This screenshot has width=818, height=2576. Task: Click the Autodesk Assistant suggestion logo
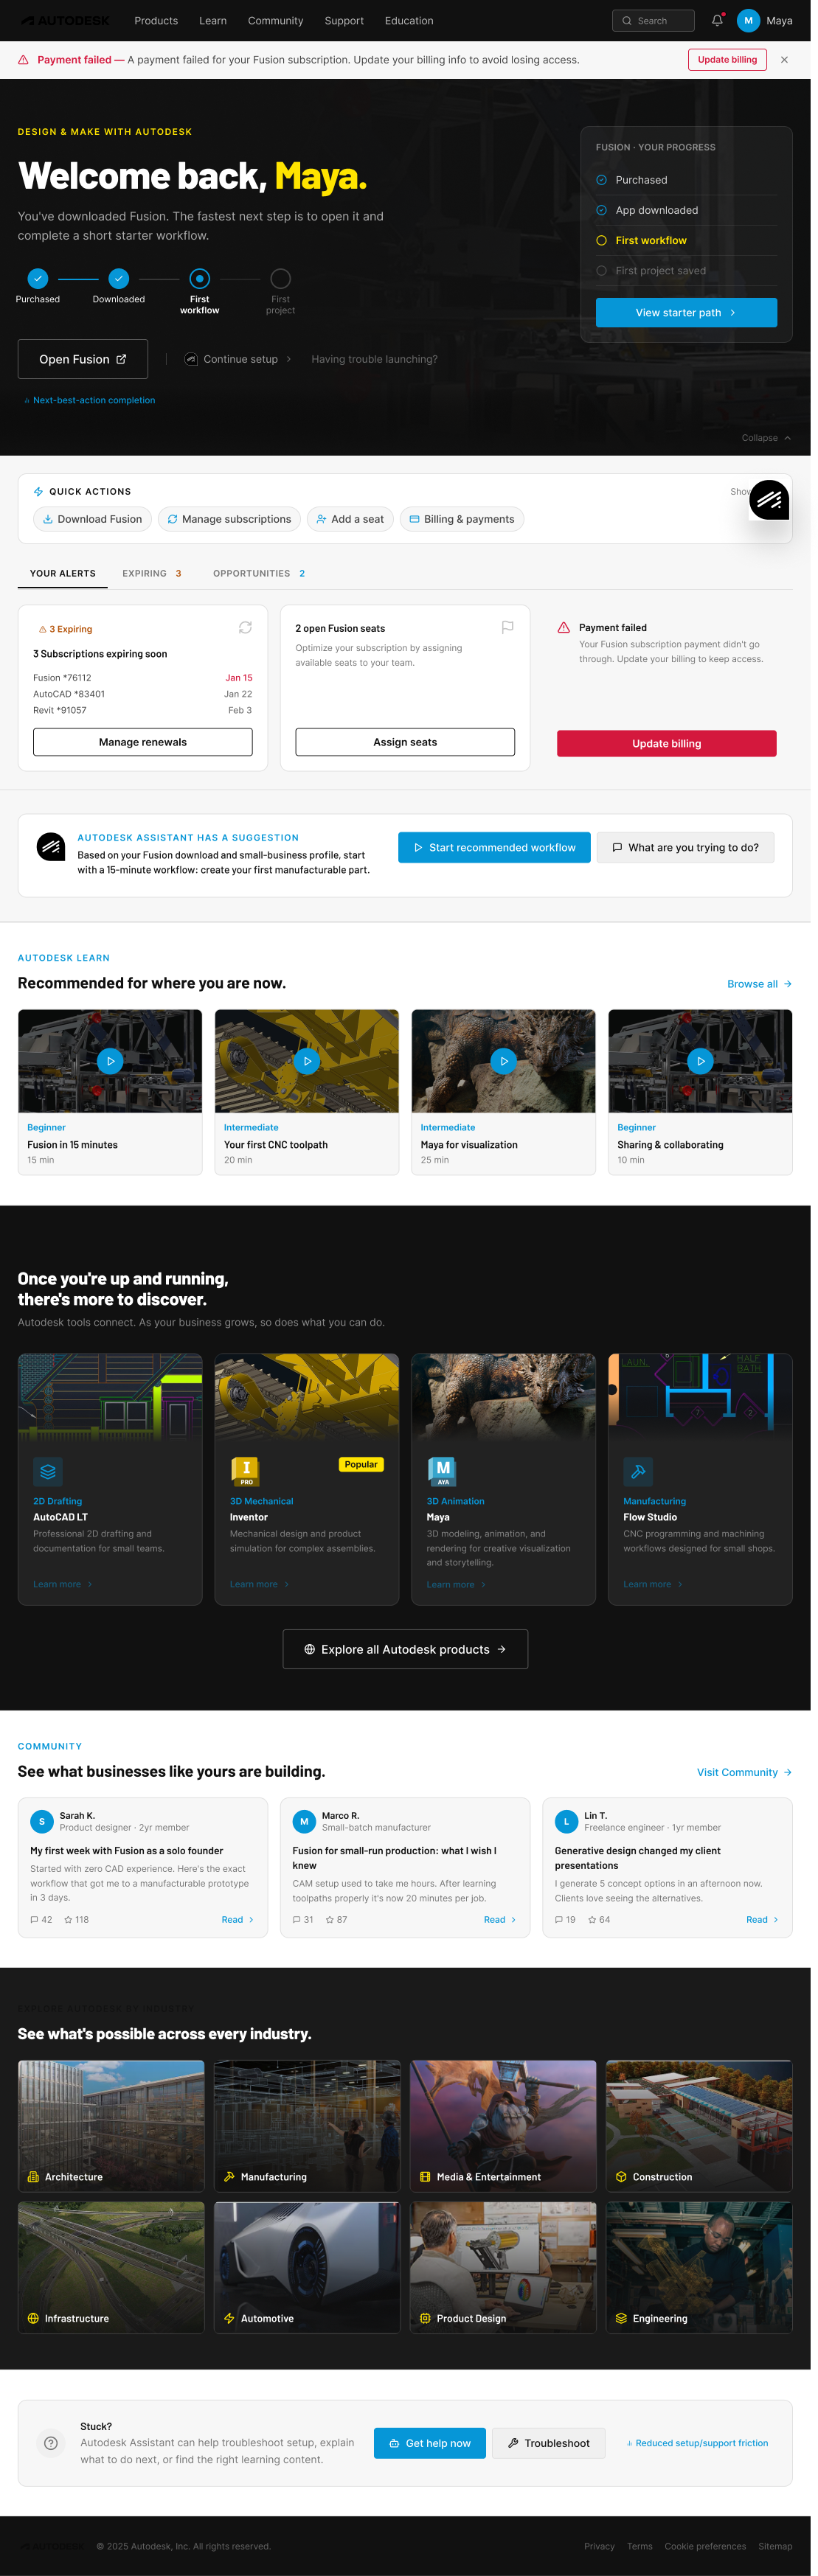pyautogui.click(x=51, y=846)
